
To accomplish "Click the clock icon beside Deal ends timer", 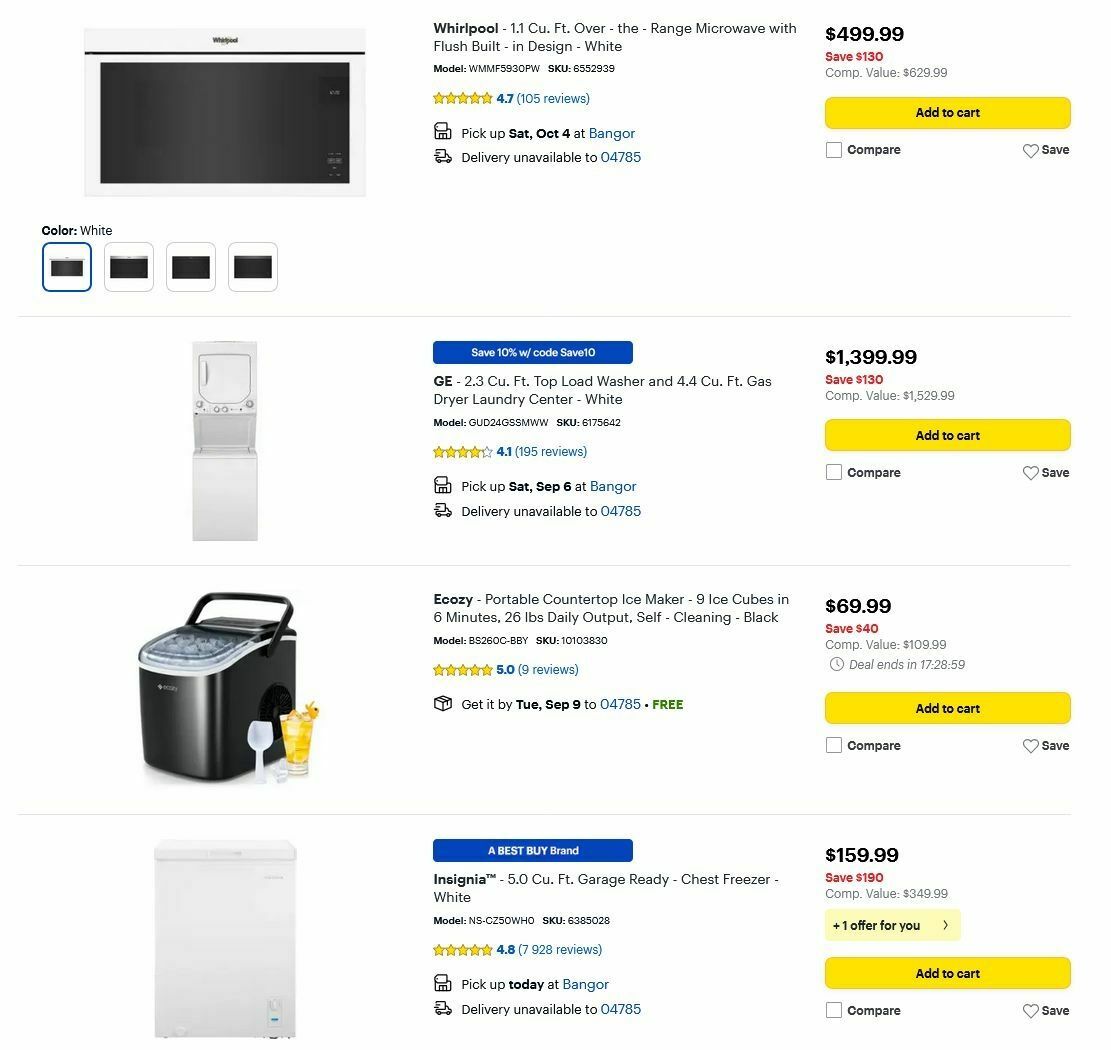I will pos(836,664).
